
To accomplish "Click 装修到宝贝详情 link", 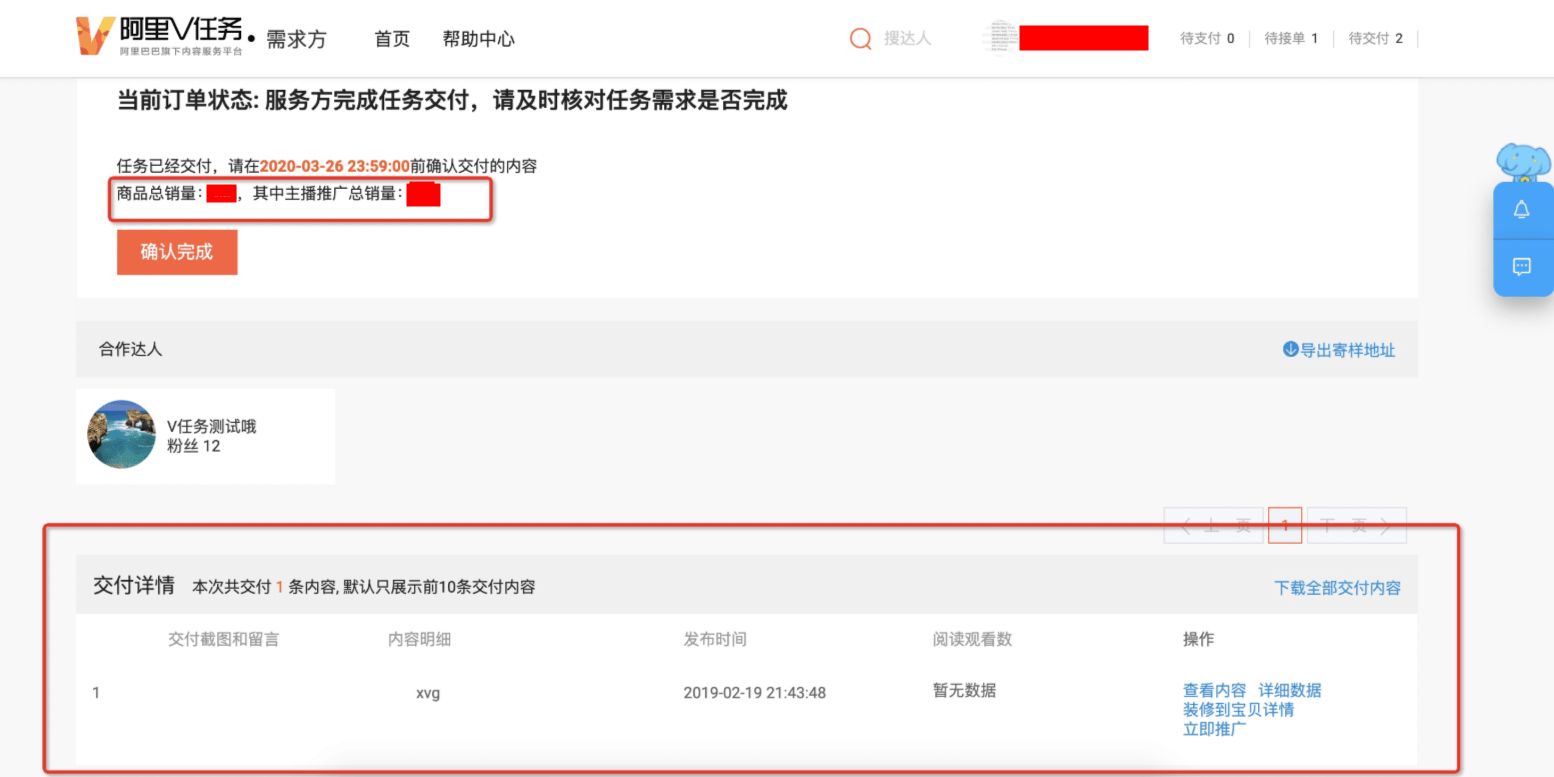I will [1238, 710].
